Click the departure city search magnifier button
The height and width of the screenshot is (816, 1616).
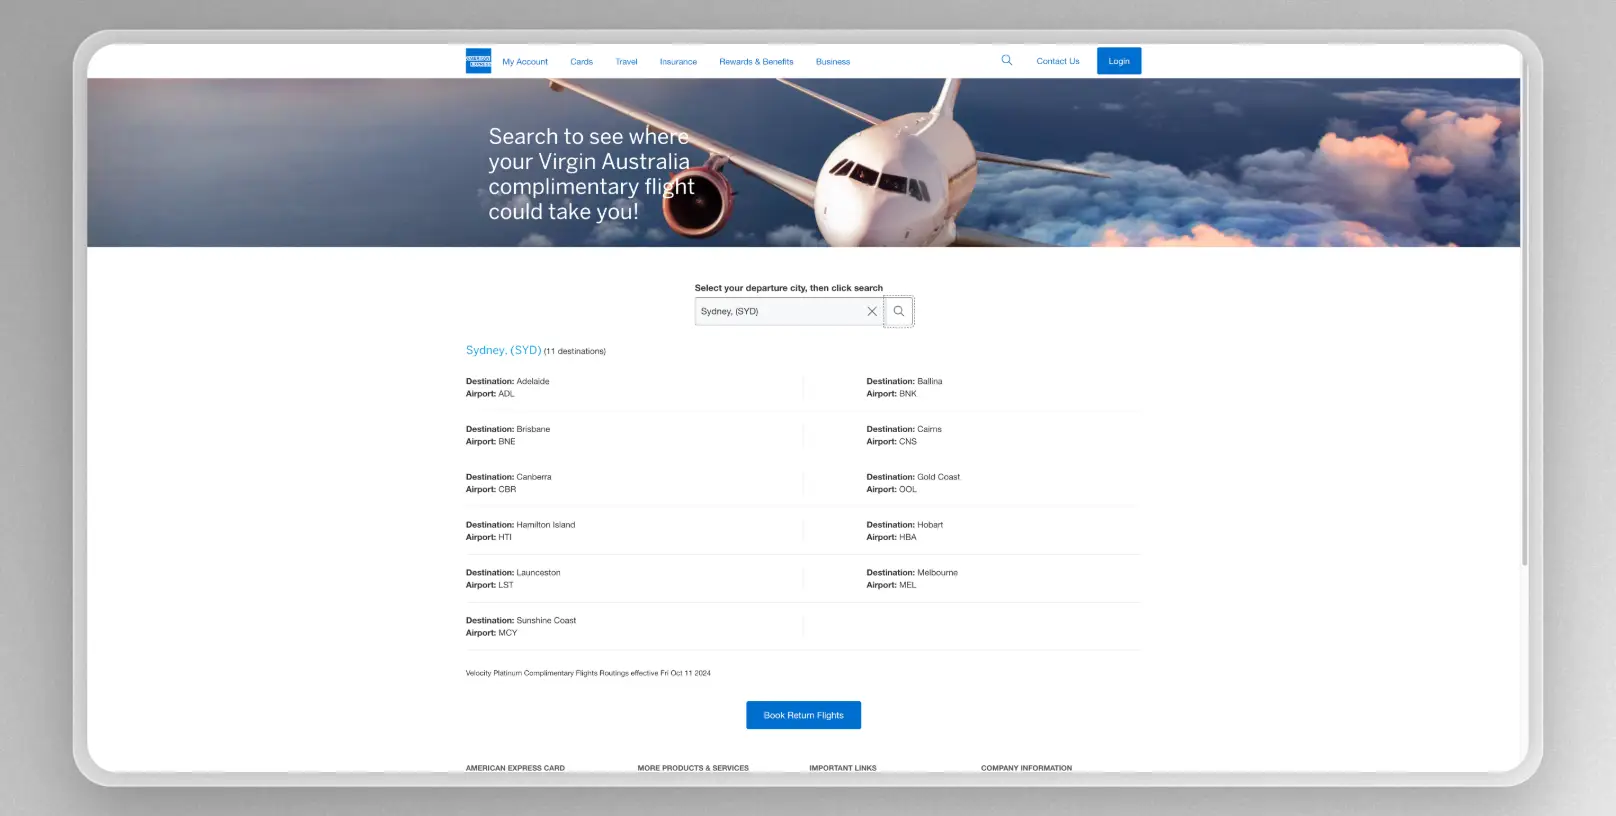click(x=899, y=312)
